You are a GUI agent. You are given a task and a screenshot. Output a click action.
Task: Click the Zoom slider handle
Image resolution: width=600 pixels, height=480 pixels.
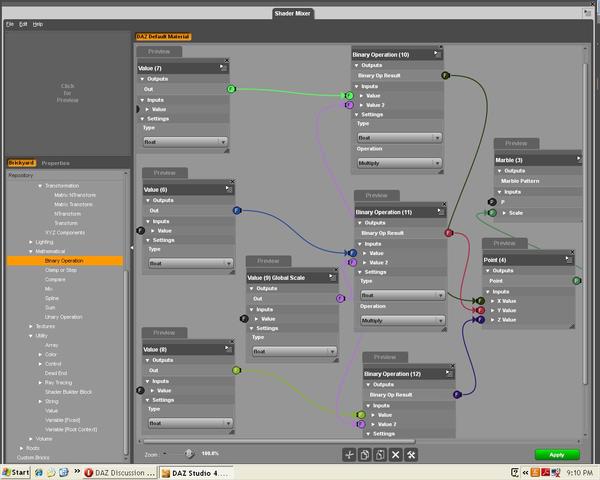click(x=189, y=454)
